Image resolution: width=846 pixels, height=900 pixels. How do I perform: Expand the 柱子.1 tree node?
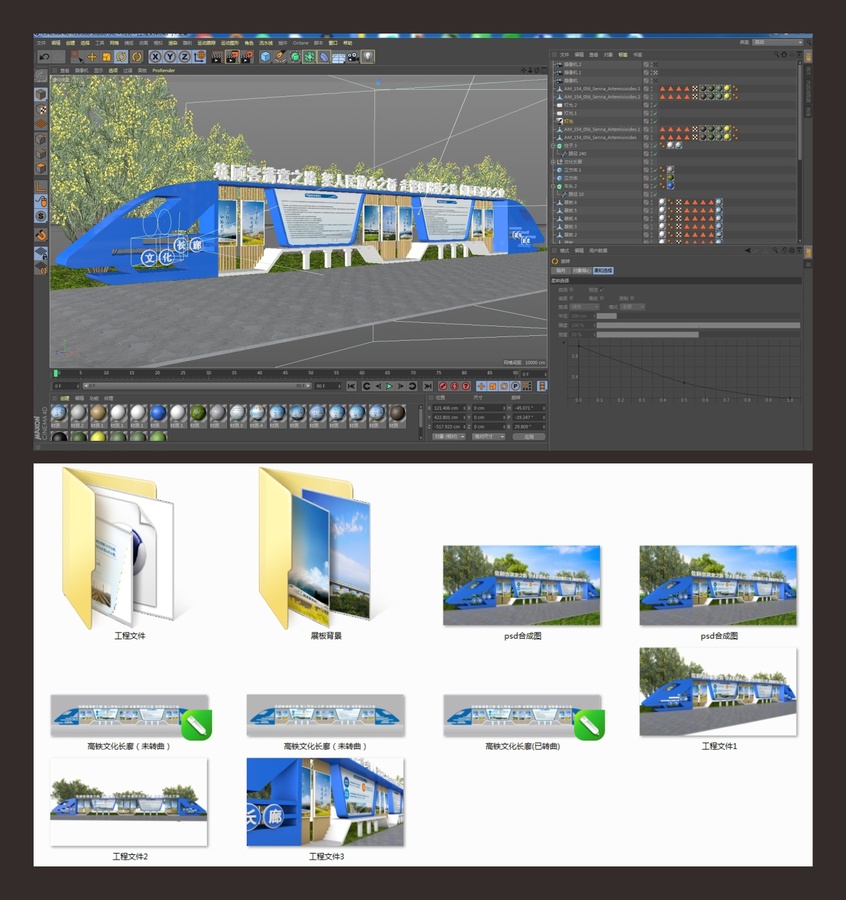[553, 146]
